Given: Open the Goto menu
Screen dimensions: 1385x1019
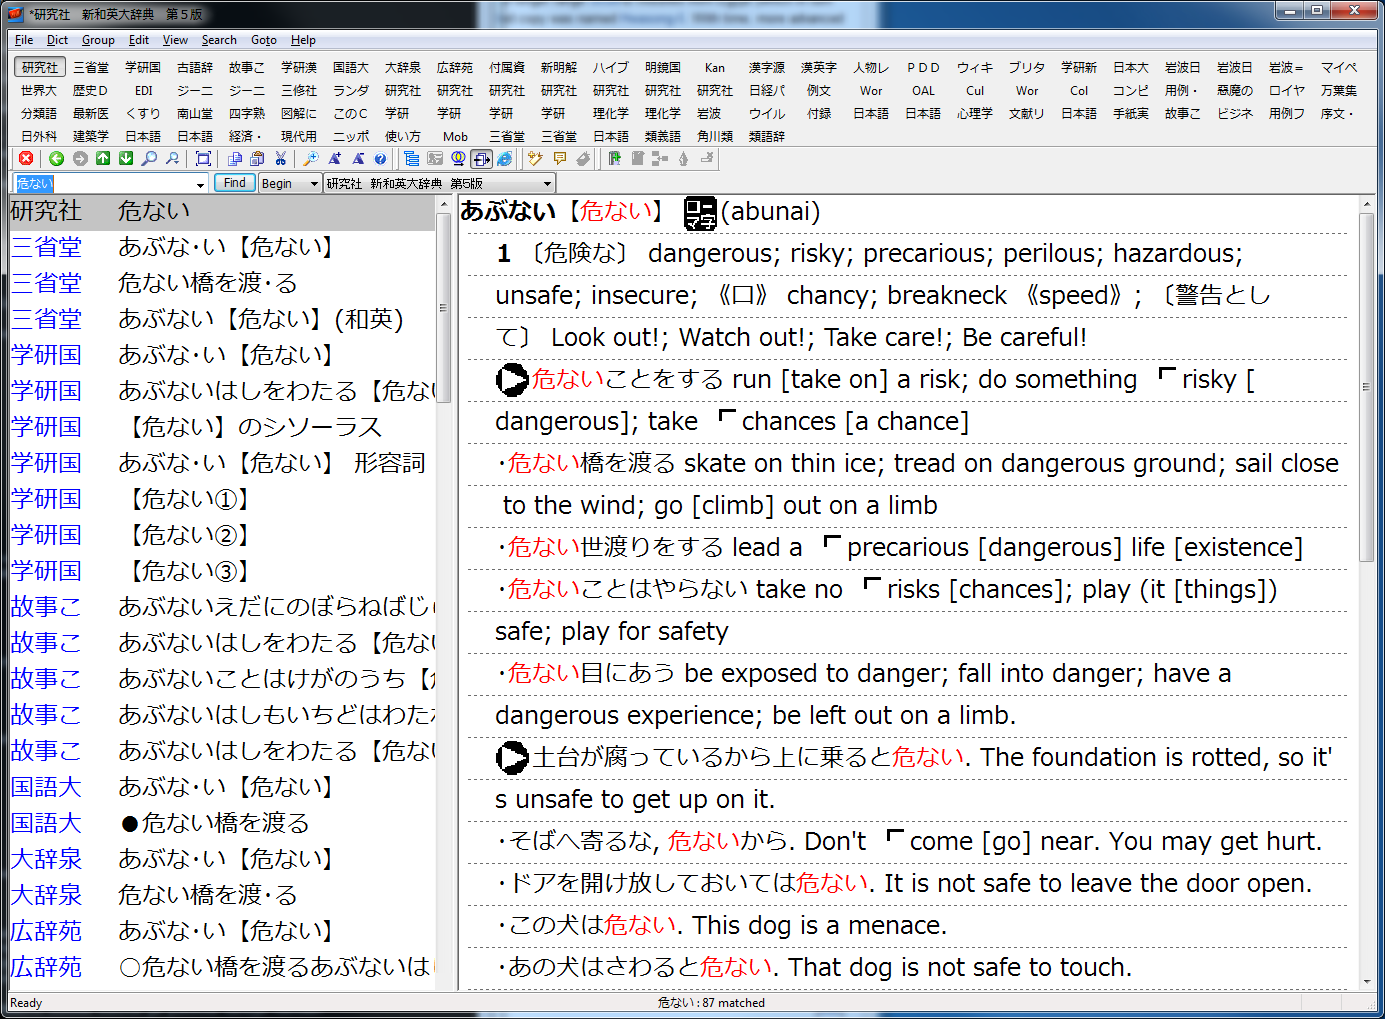Looking at the screenshot, I should [x=264, y=40].
